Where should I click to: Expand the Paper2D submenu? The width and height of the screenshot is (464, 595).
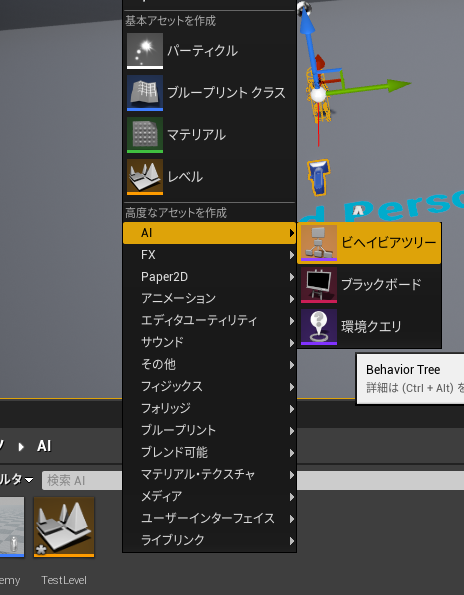209,277
